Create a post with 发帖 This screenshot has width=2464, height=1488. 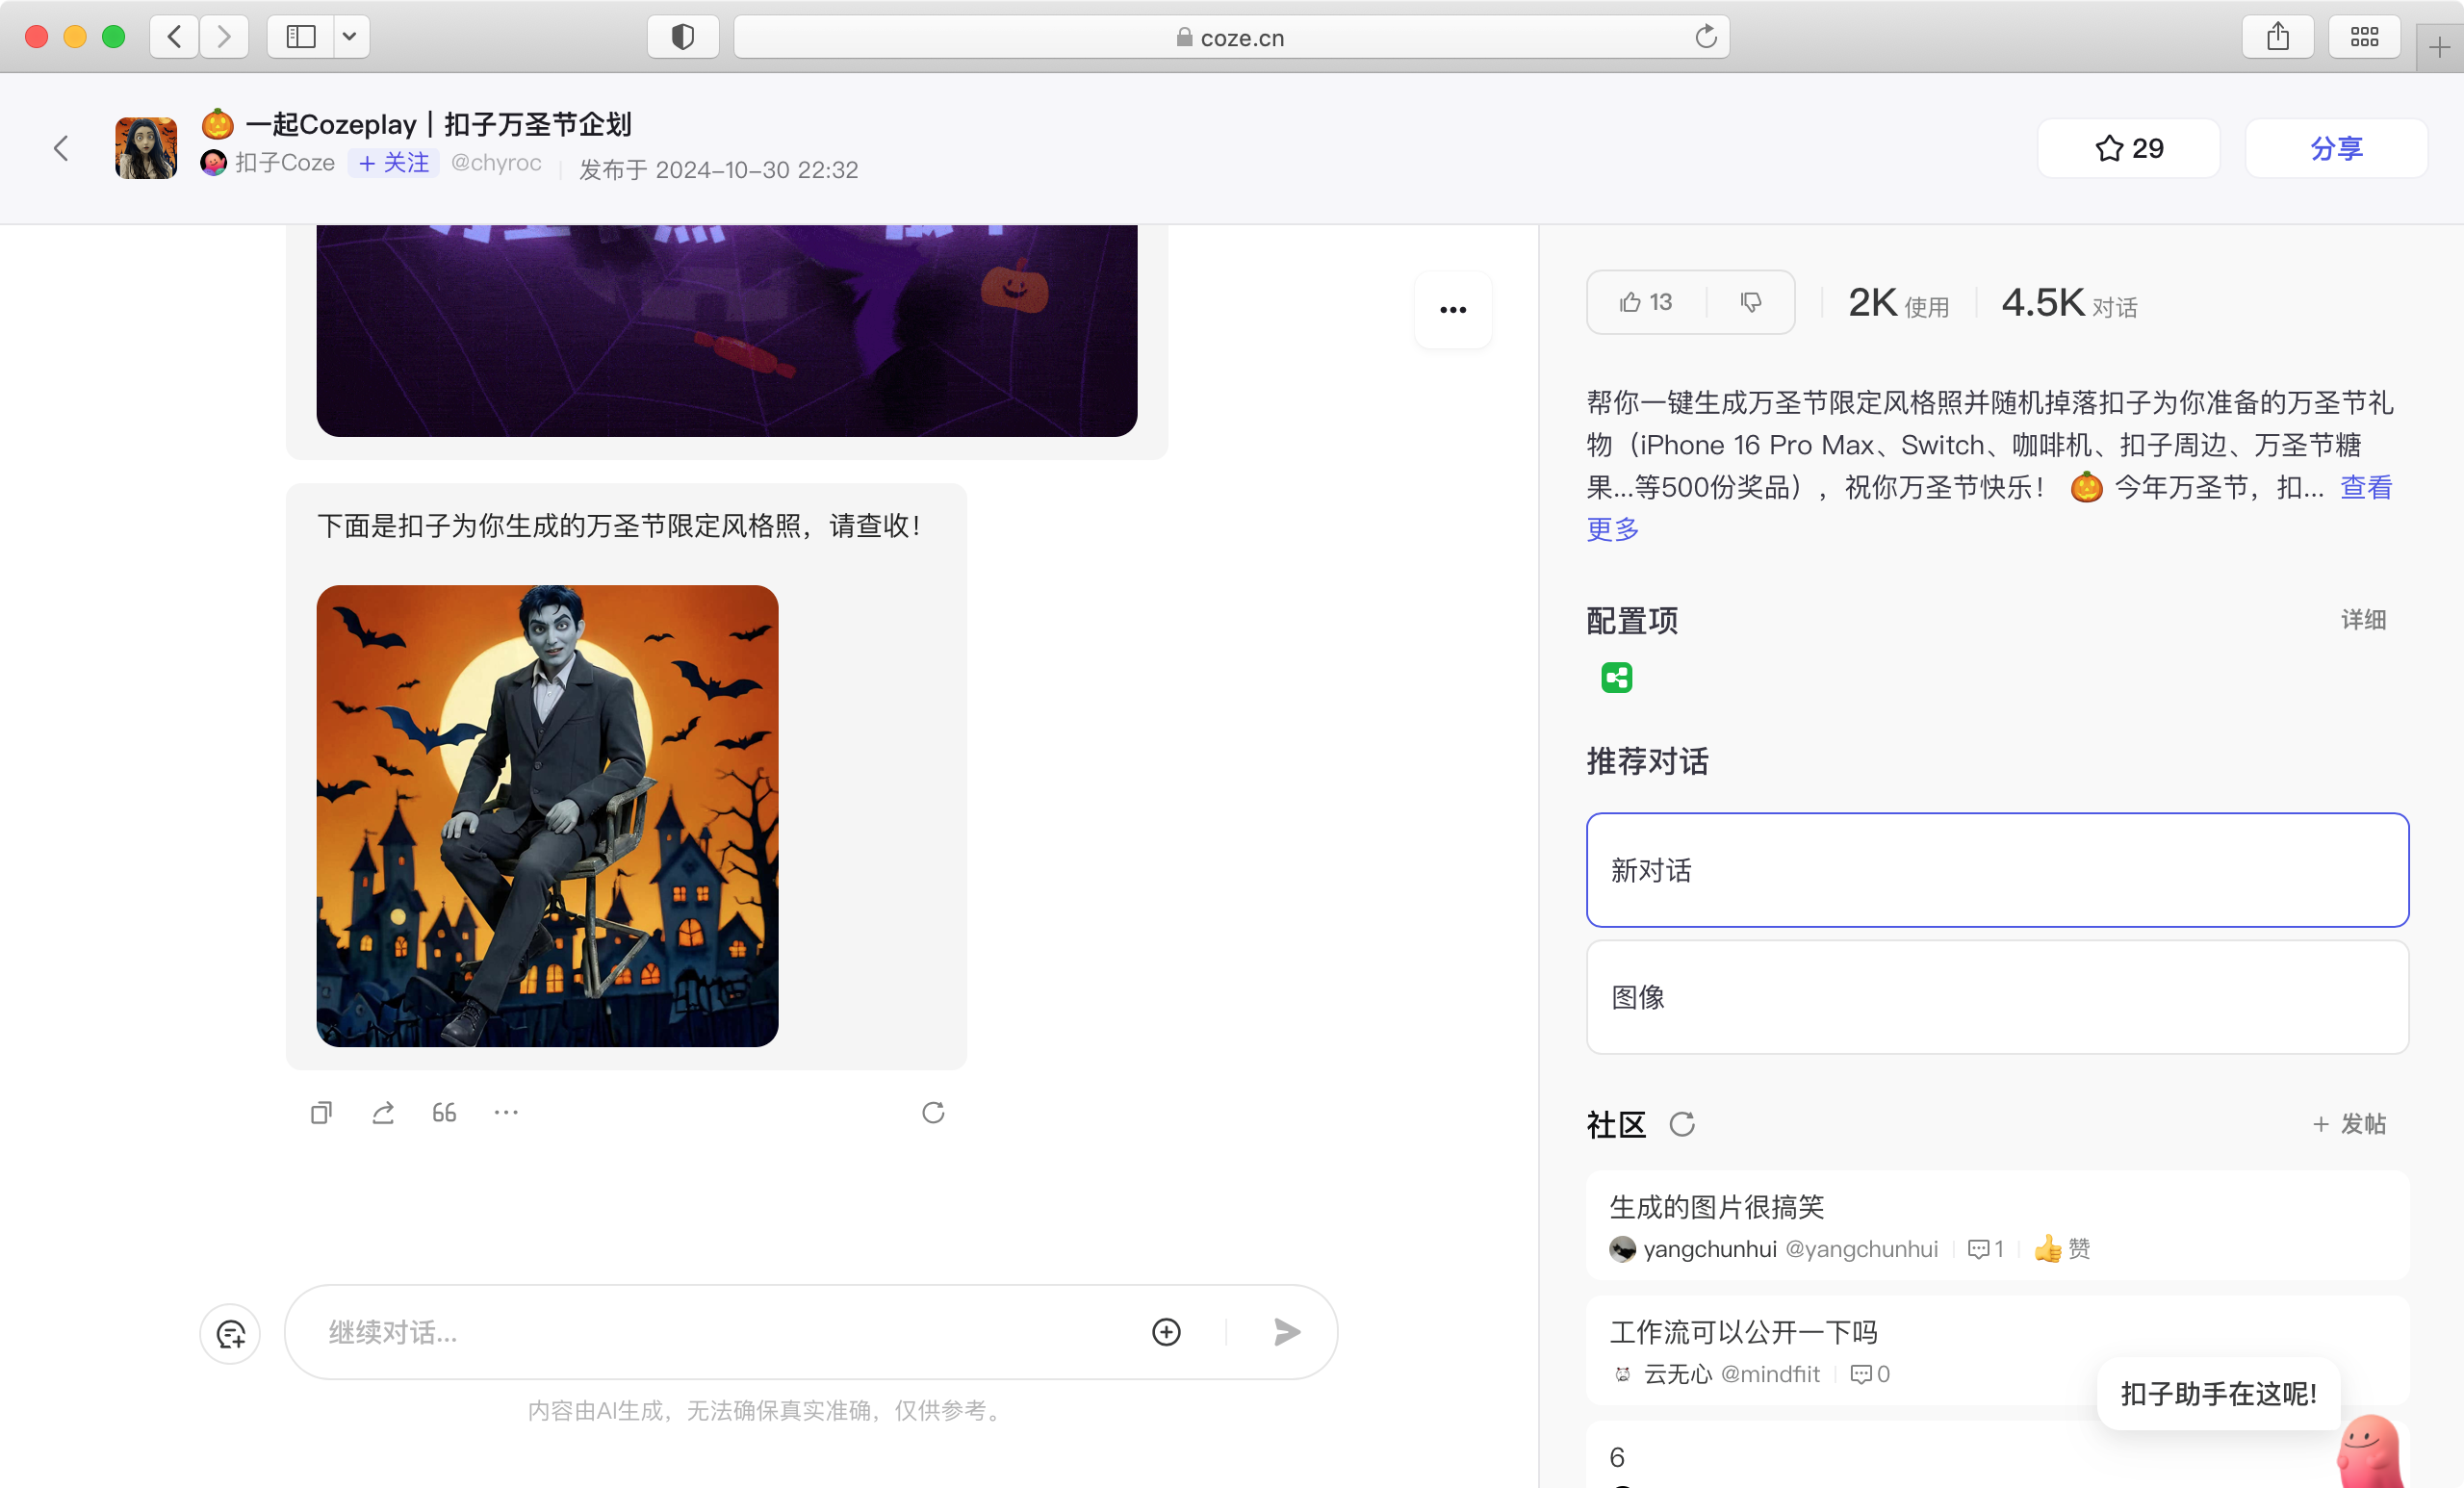pos(2349,1124)
